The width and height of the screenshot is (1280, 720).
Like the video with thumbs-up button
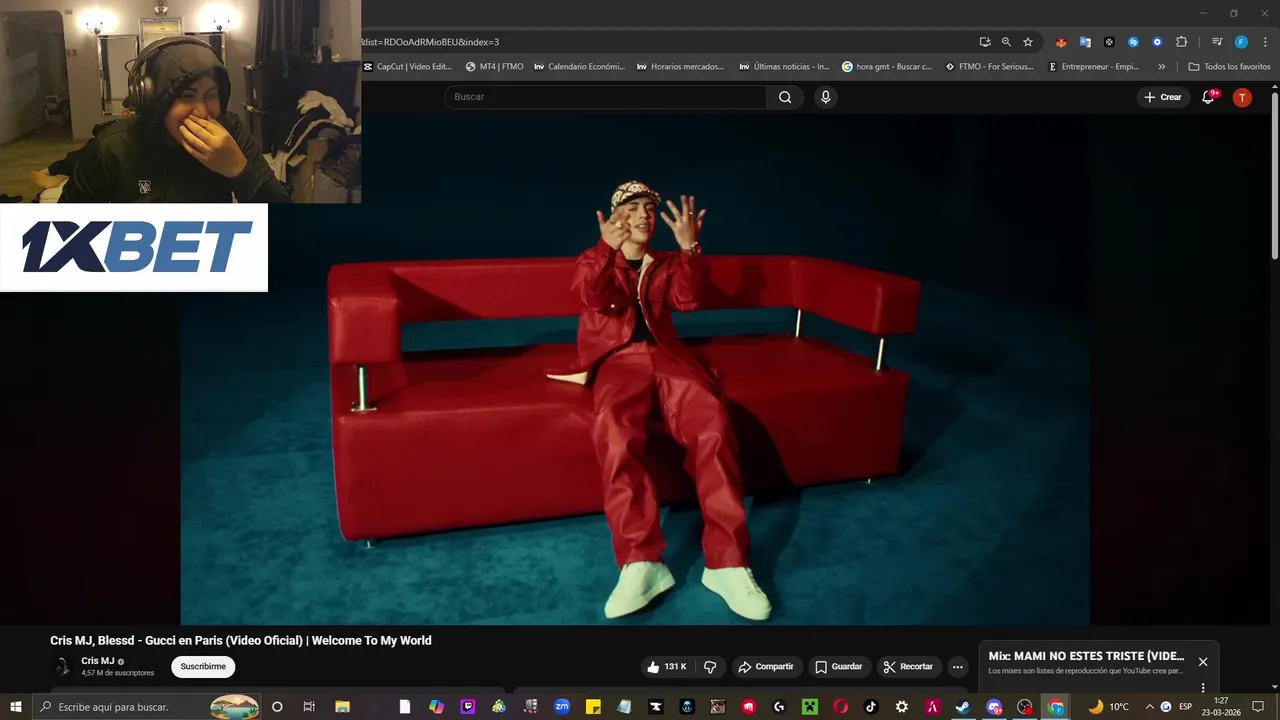(667, 667)
